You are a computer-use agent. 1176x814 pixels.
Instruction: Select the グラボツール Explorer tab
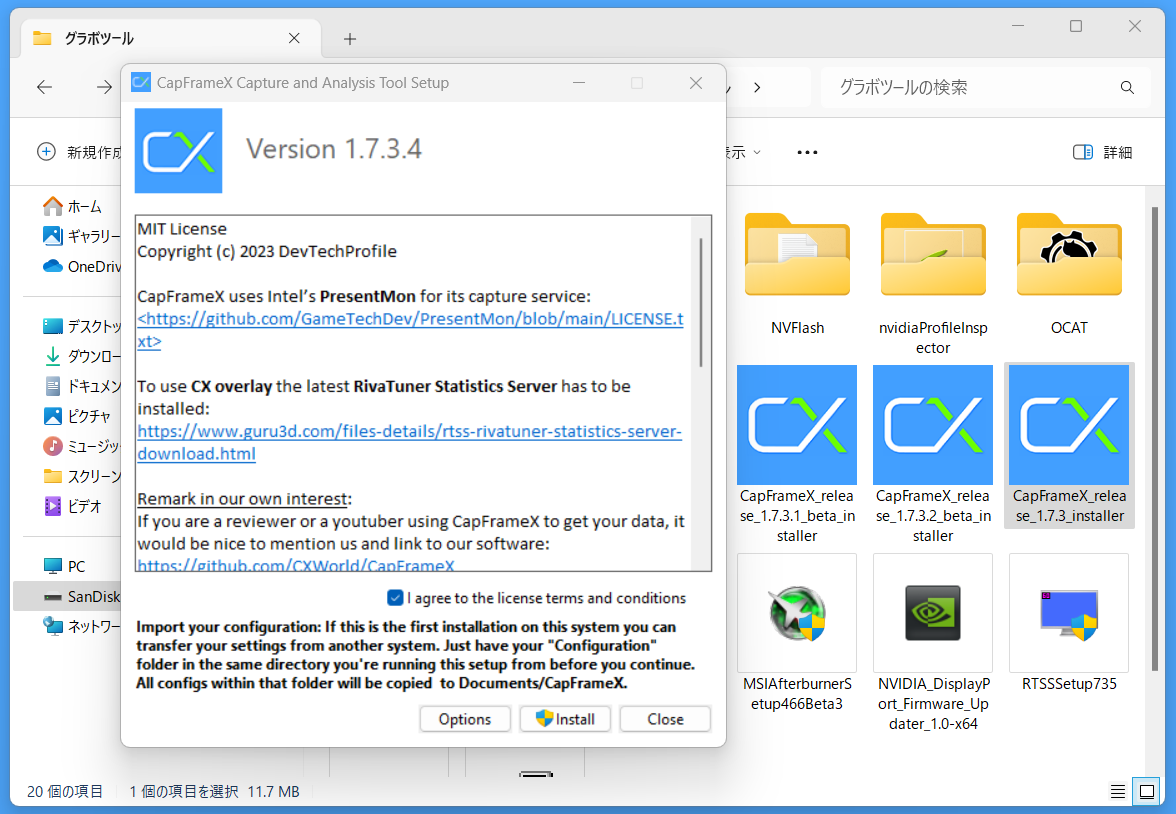pos(171,38)
